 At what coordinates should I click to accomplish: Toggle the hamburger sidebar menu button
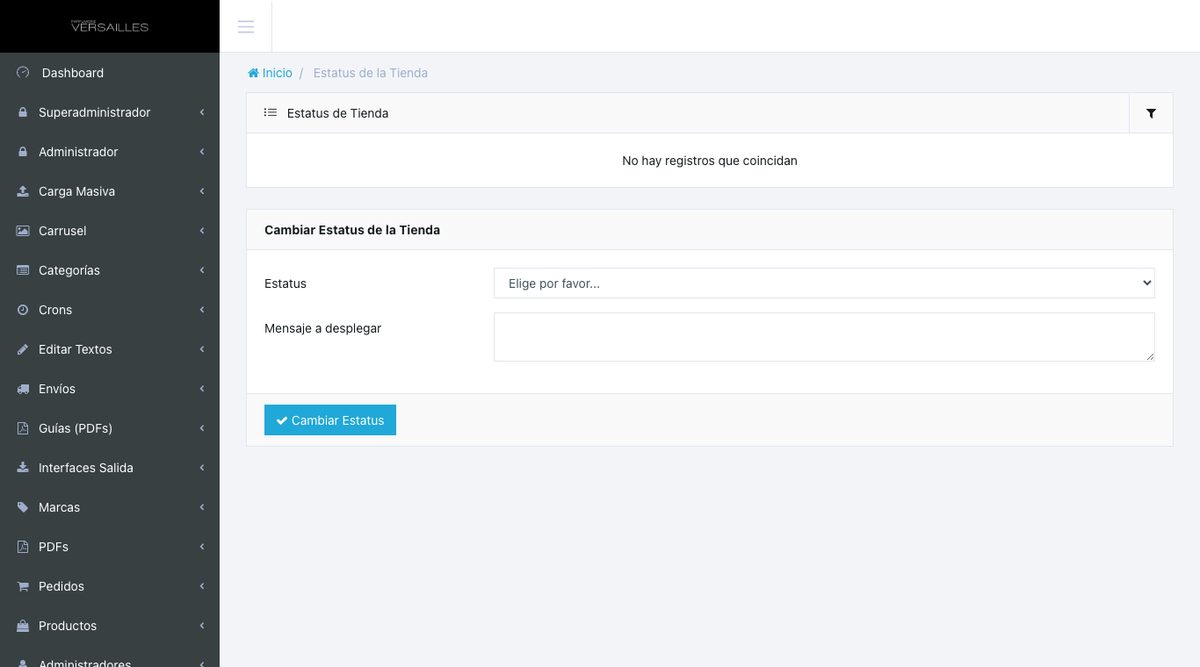pyautogui.click(x=245, y=26)
